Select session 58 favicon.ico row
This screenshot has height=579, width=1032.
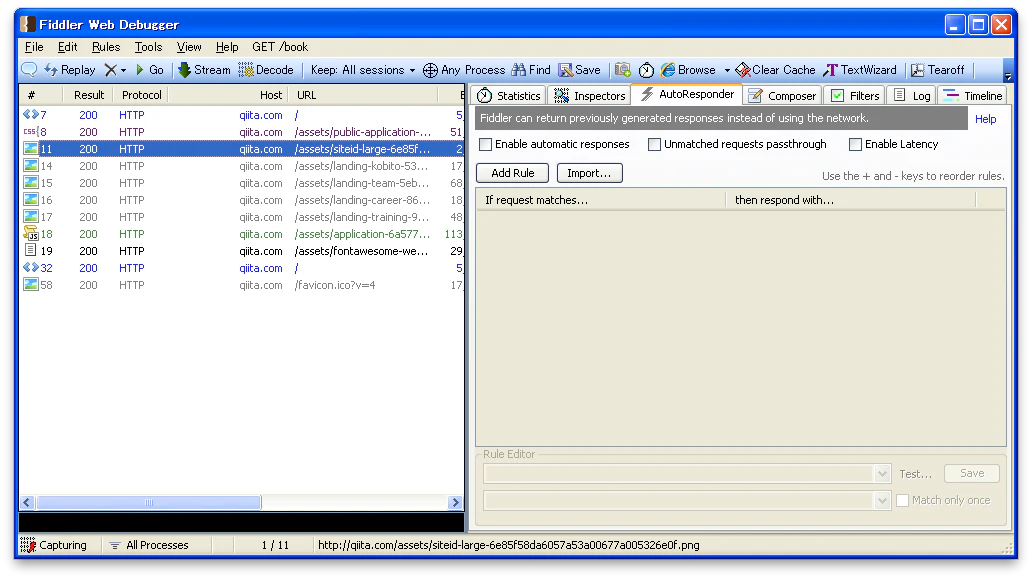pos(242,285)
